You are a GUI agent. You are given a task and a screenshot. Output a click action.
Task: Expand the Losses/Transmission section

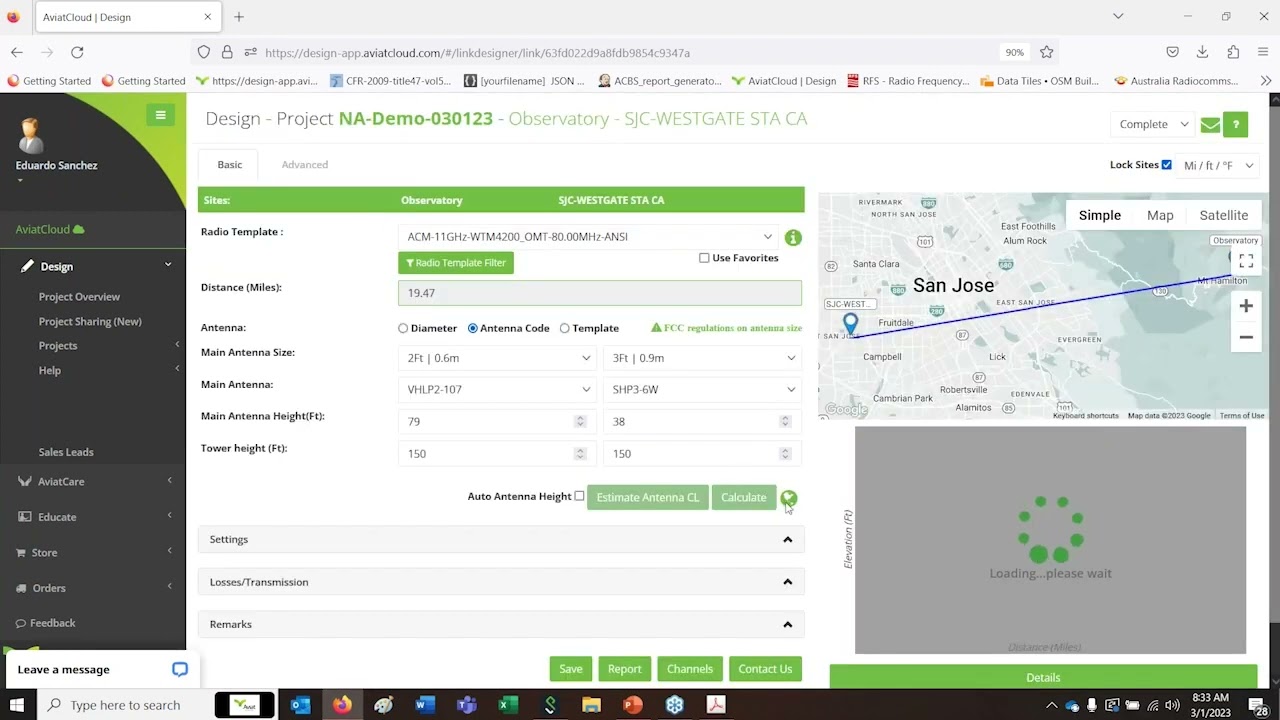click(501, 582)
